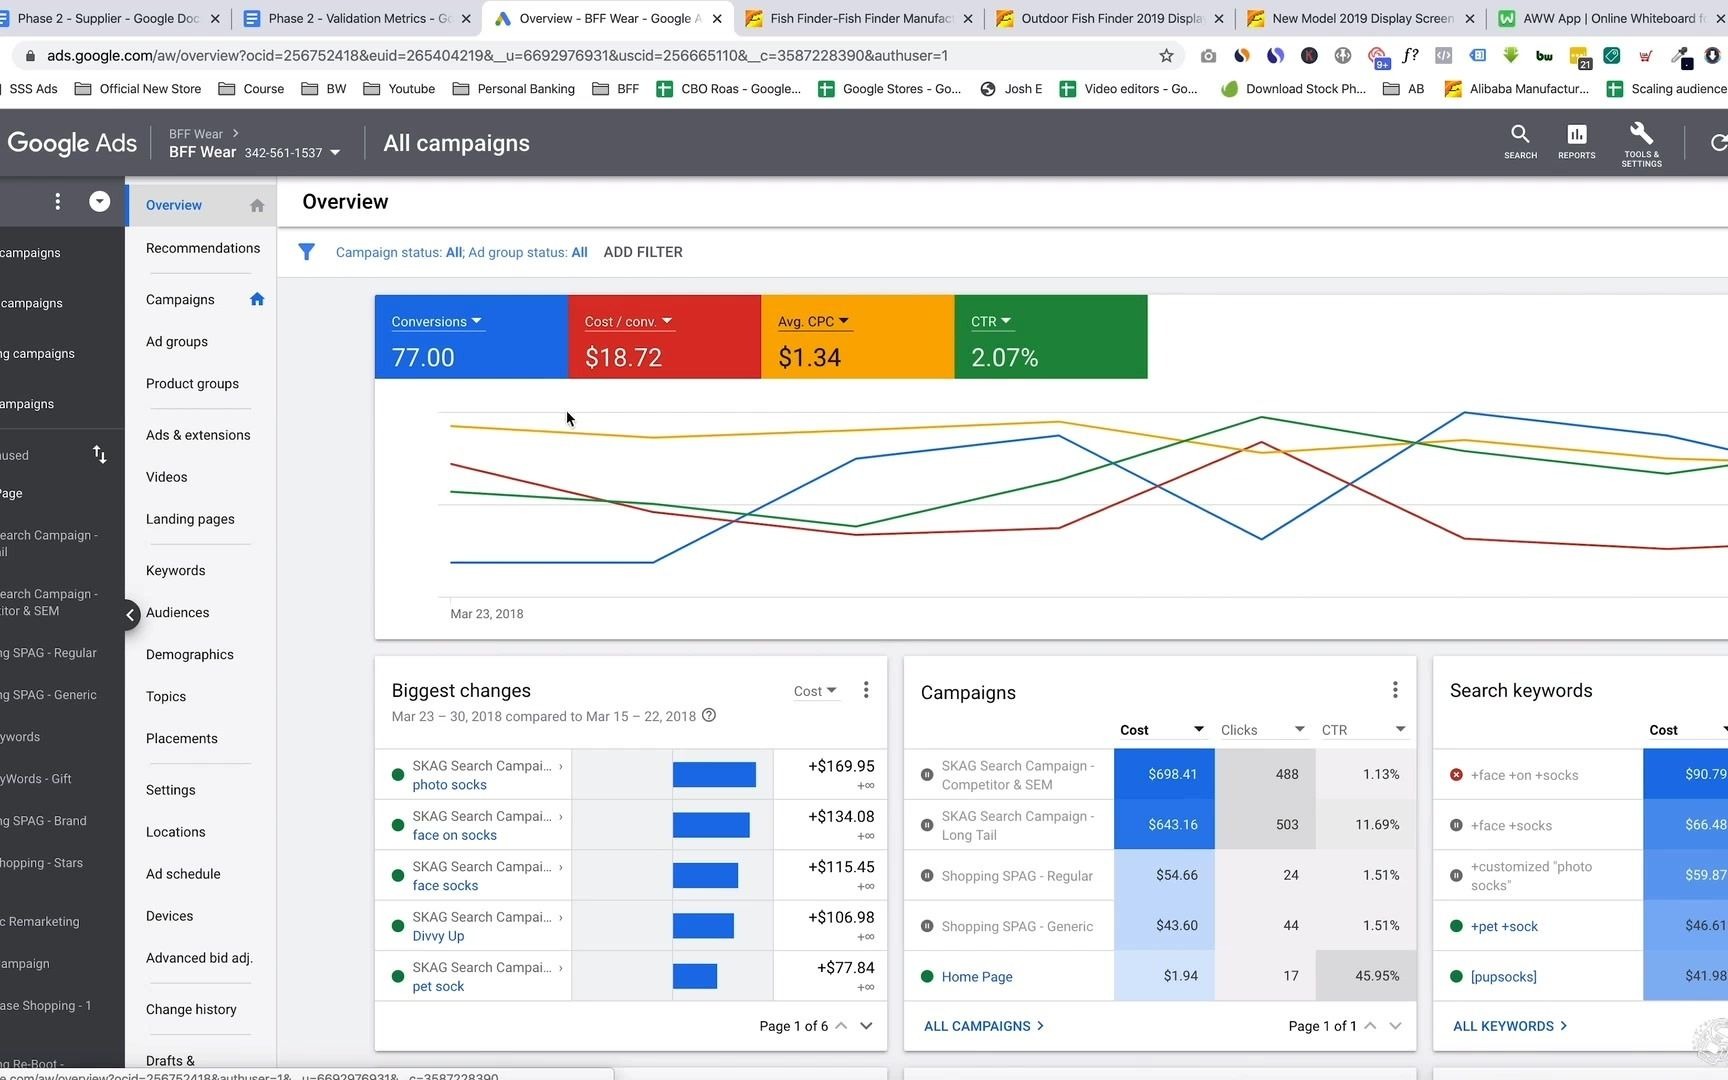Click the f? extension icon in browser toolbar
The height and width of the screenshot is (1080, 1728).
1410,56
